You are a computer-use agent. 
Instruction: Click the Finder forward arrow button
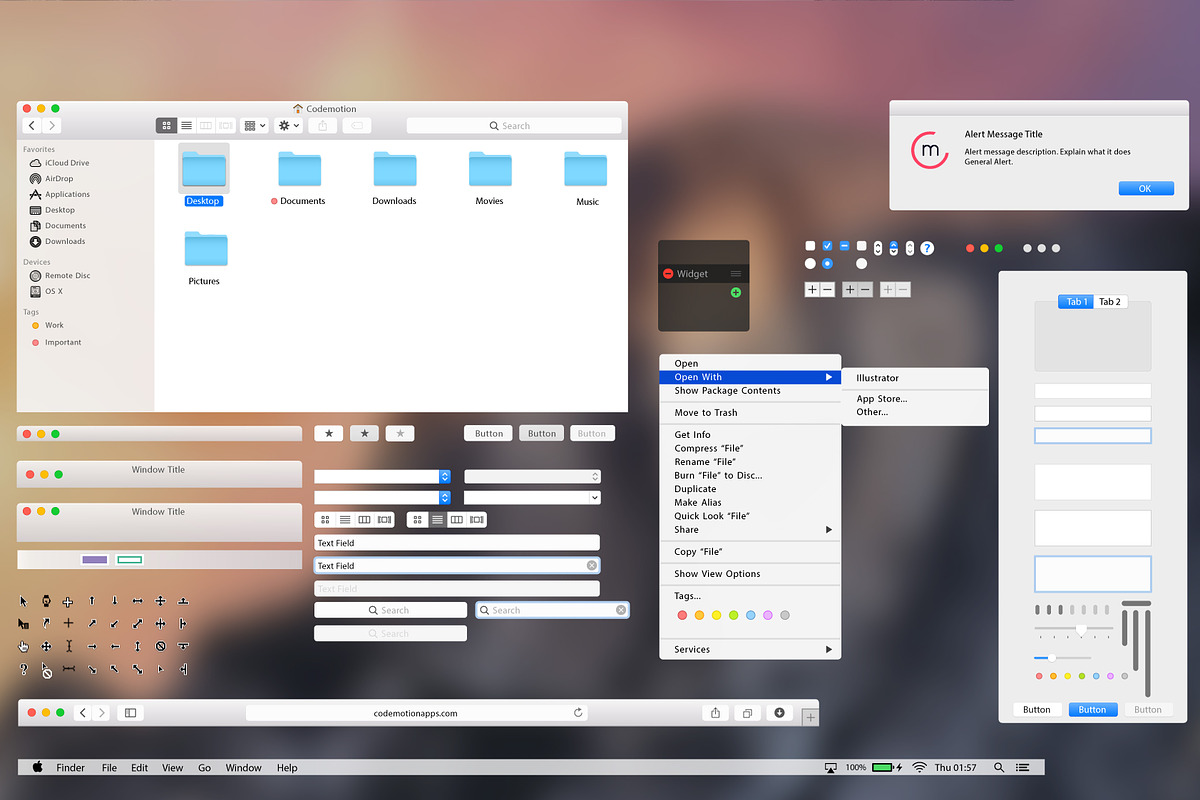point(51,126)
